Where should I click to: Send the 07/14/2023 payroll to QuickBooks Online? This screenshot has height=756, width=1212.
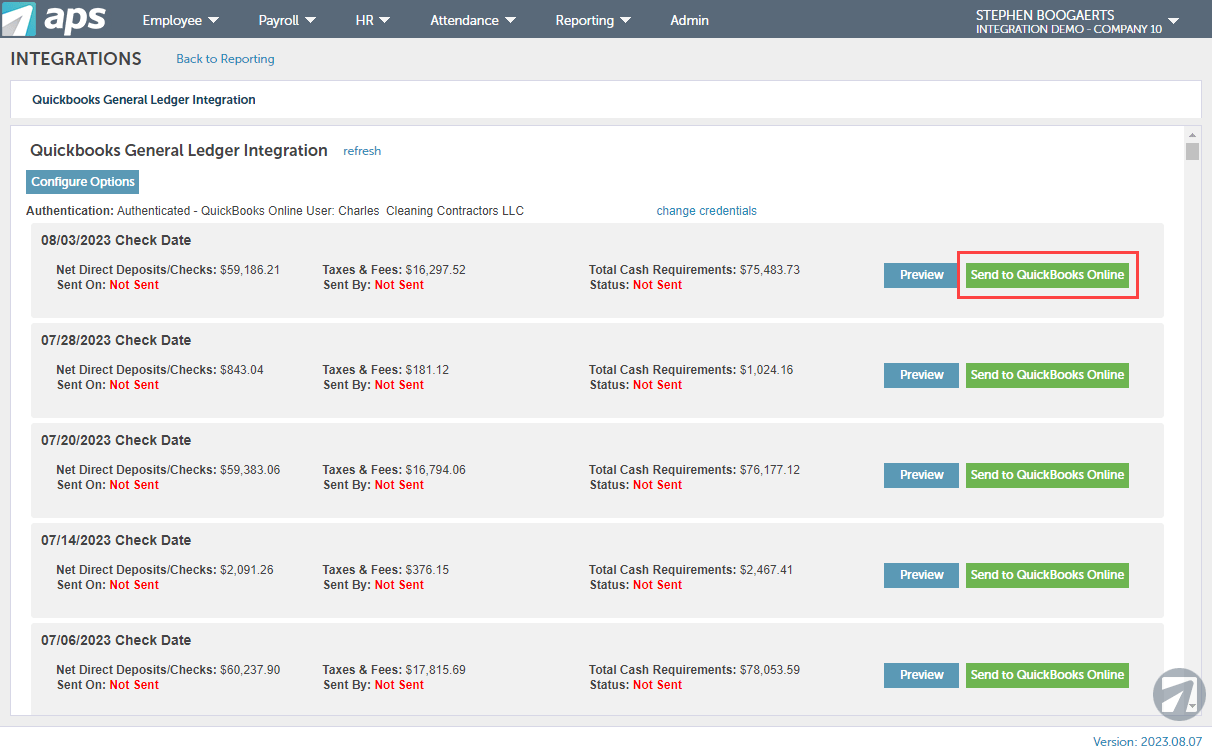click(x=1047, y=575)
